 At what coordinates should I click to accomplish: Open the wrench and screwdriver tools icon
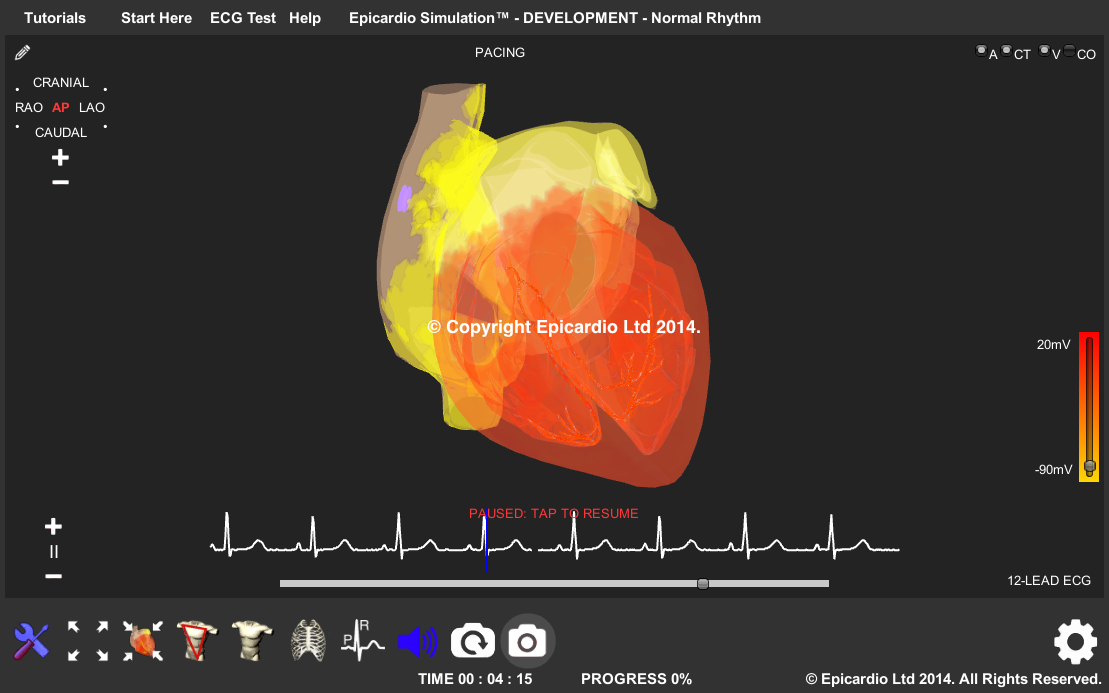tap(31, 641)
